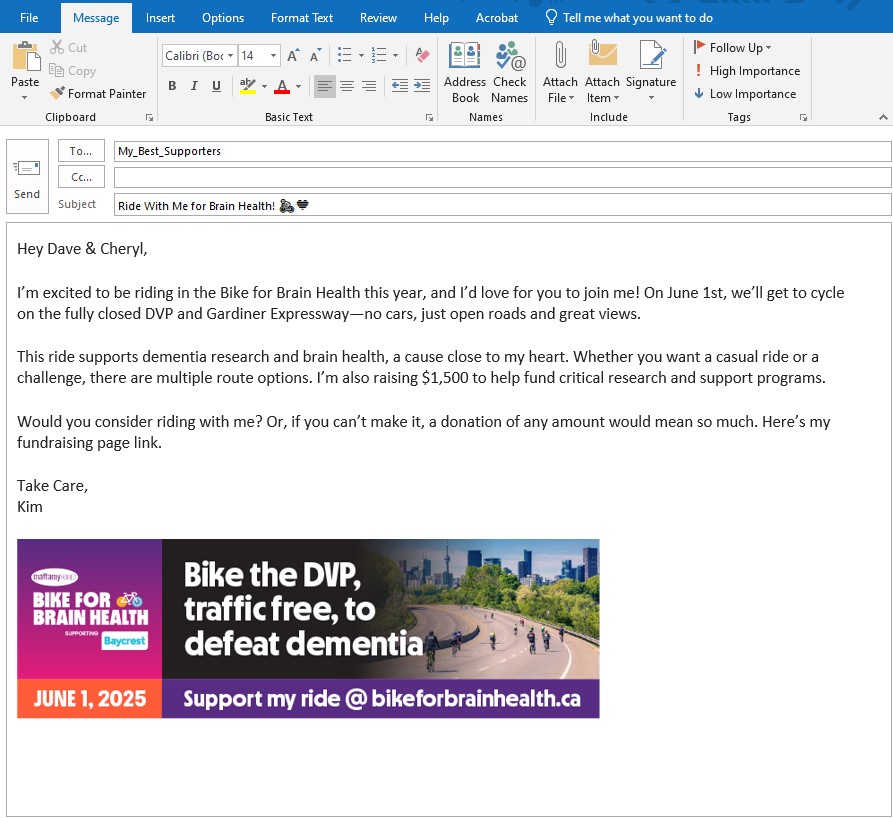
Task: Increase font size with Grow Font icon
Action: [293, 55]
